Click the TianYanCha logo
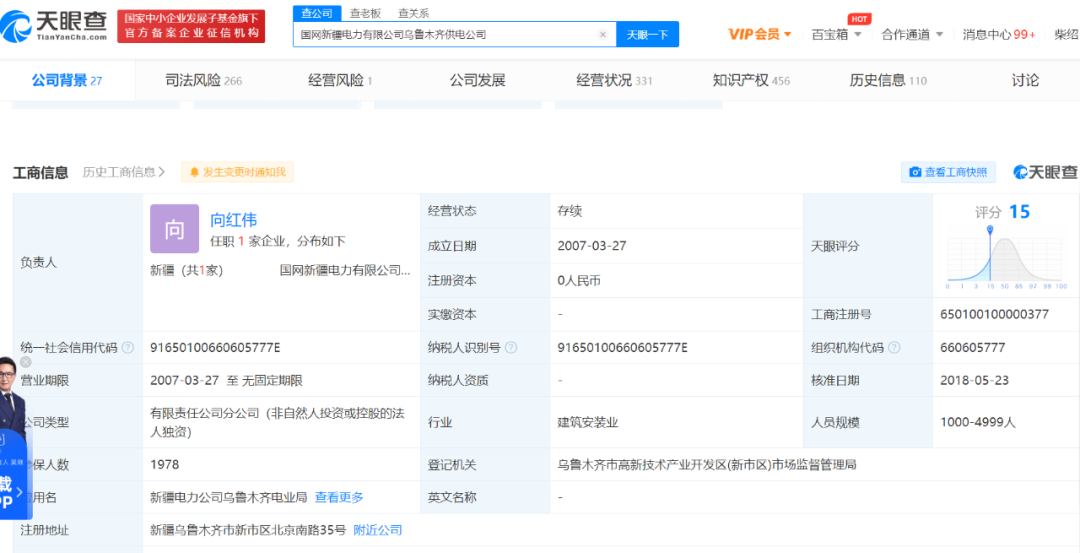Image resolution: width=1080 pixels, height=553 pixels. (57, 25)
